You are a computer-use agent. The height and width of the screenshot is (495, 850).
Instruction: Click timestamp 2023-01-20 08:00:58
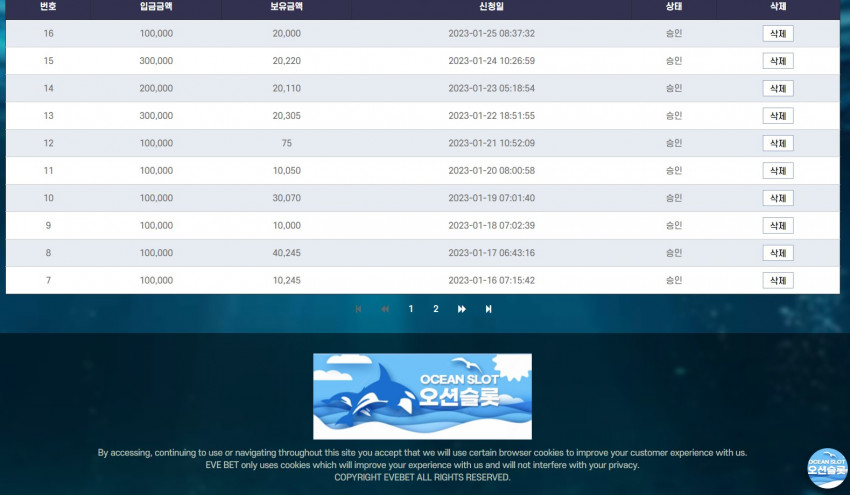coord(491,171)
